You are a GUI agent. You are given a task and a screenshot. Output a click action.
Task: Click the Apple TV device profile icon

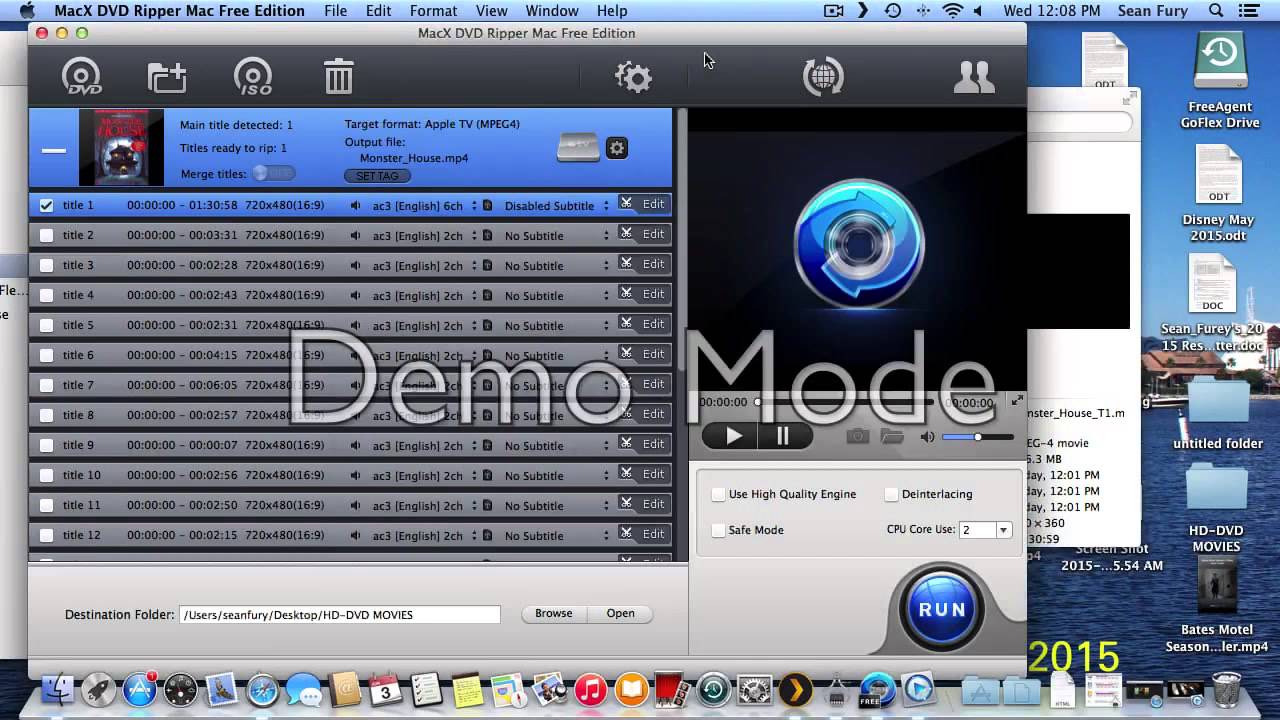point(578,148)
